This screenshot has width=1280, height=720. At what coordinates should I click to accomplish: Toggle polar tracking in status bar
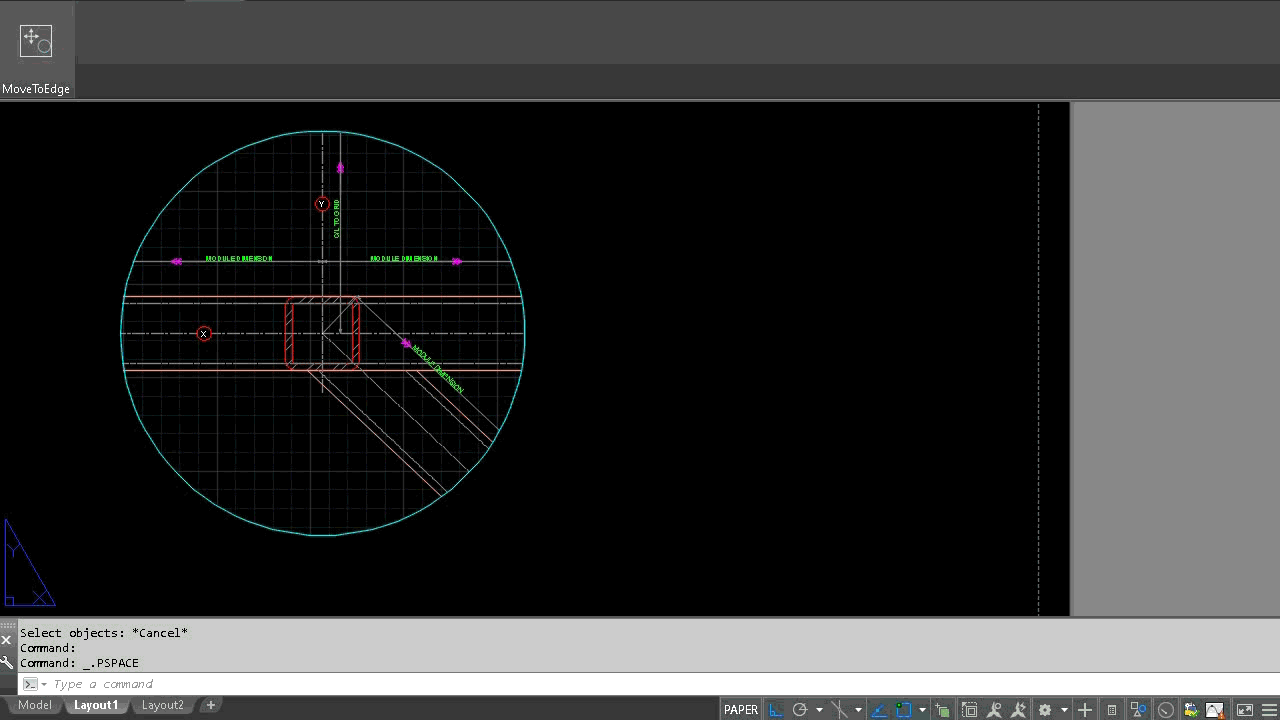click(x=800, y=710)
